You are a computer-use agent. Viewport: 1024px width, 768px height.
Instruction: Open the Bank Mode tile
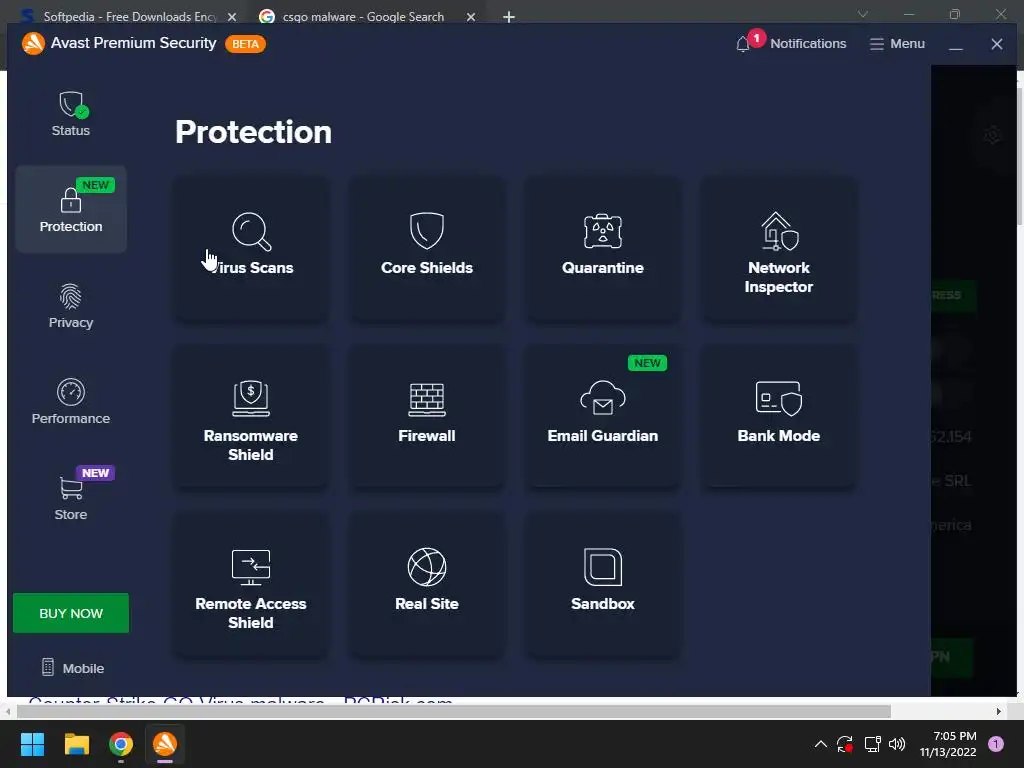point(778,417)
